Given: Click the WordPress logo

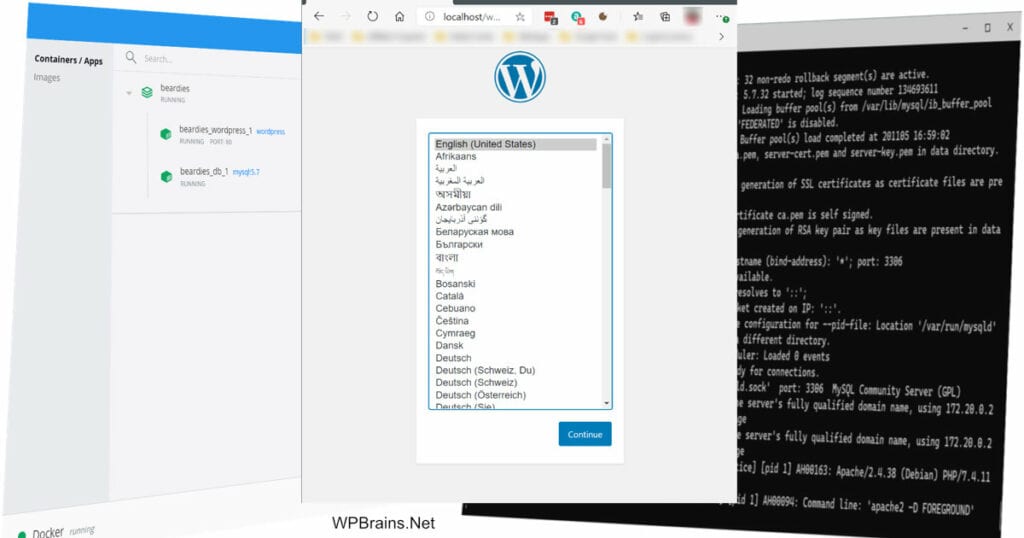Looking at the screenshot, I should click(520, 77).
